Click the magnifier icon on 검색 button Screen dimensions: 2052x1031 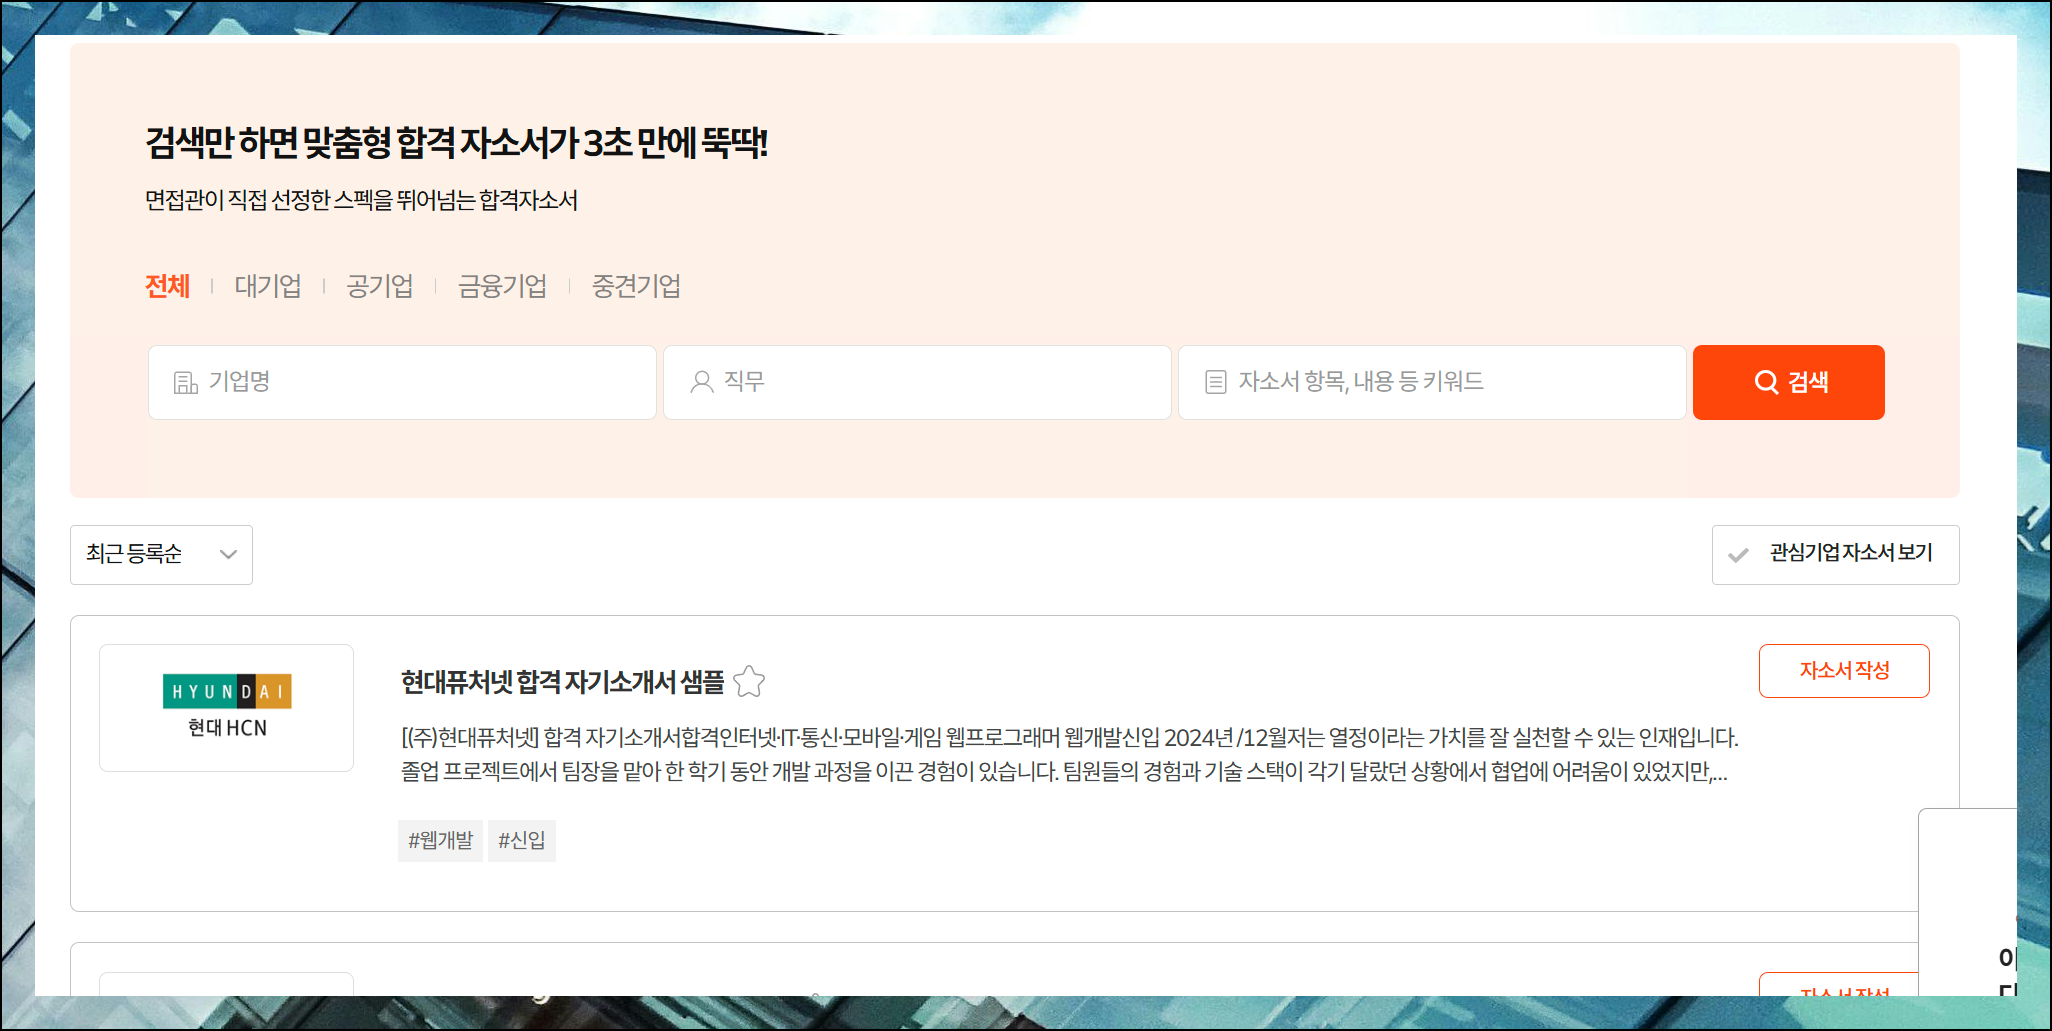click(x=1766, y=382)
